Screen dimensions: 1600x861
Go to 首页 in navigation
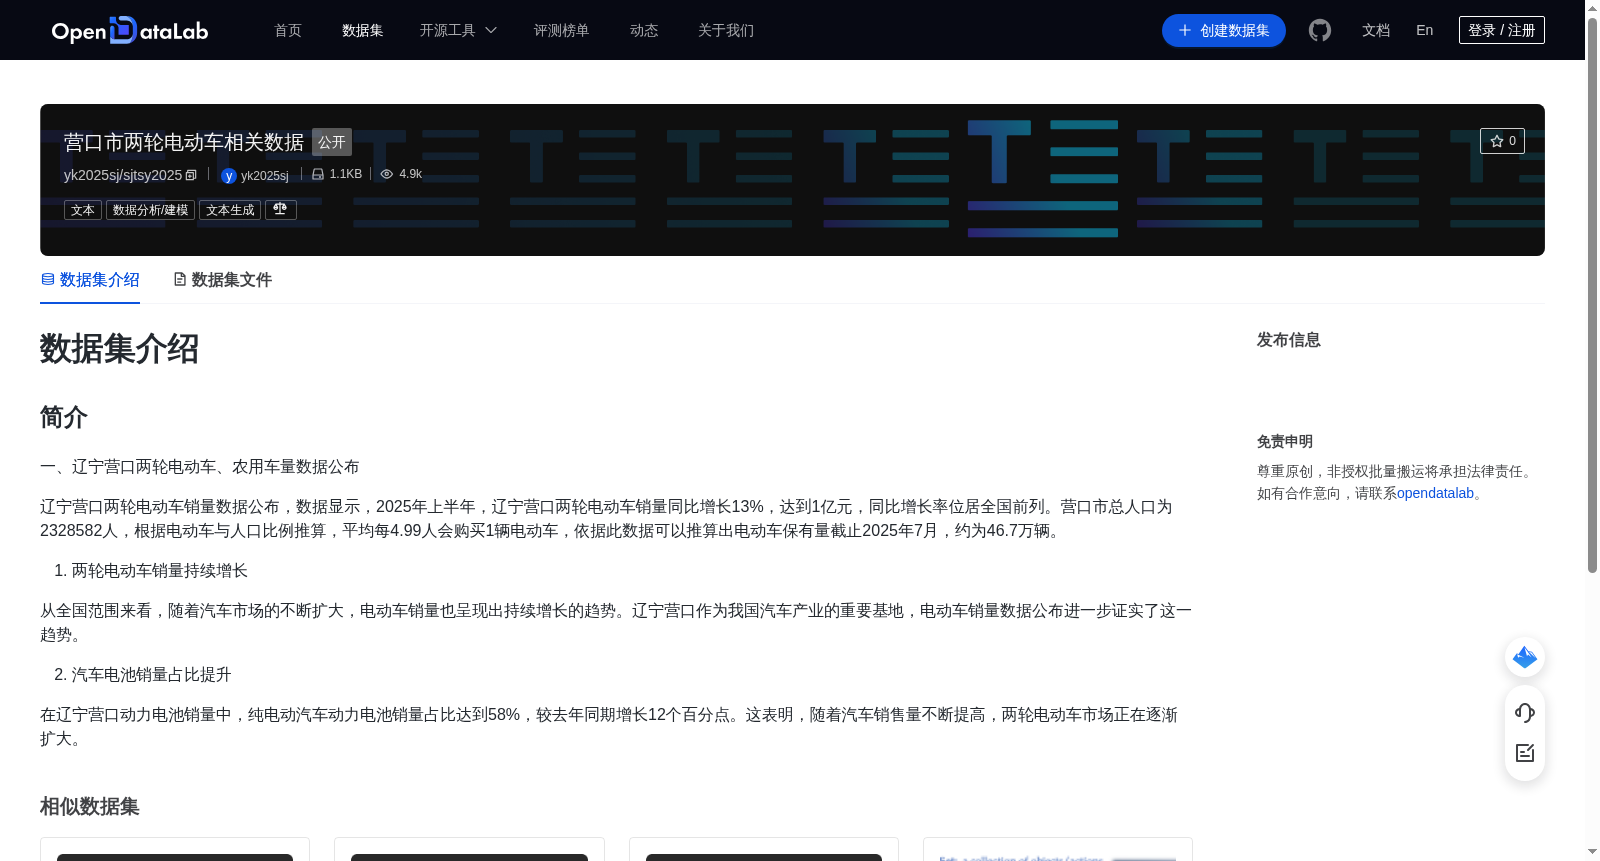pyautogui.click(x=288, y=30)
